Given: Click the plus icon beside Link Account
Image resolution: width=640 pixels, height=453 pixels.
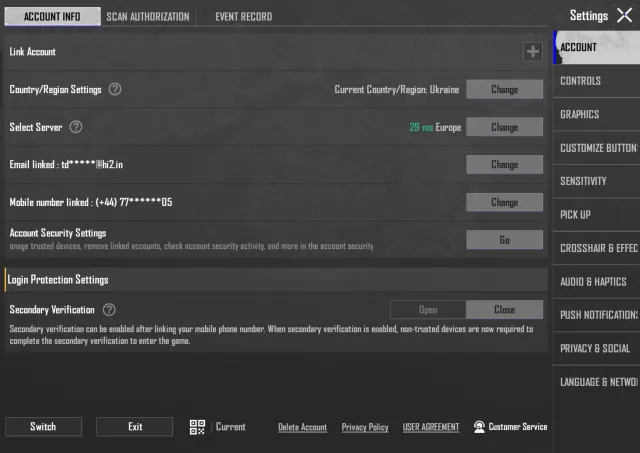Looking at the screenshot, I should [x=533, y=51].
